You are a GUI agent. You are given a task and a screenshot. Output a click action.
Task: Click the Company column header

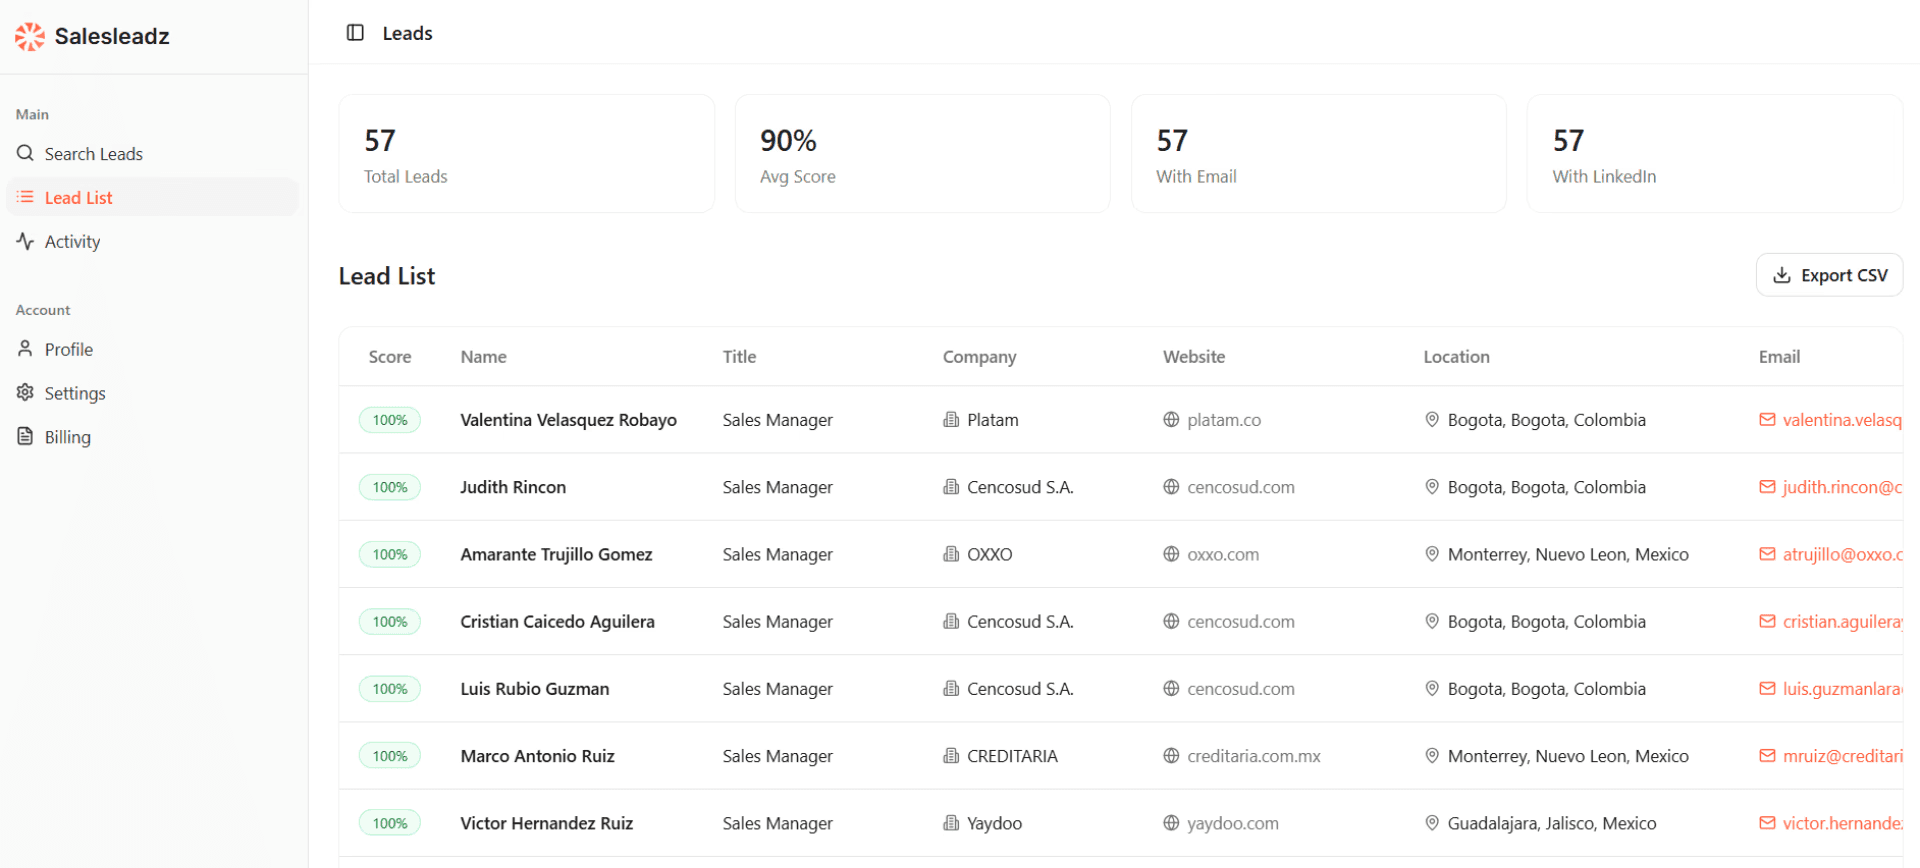(979, 357)
